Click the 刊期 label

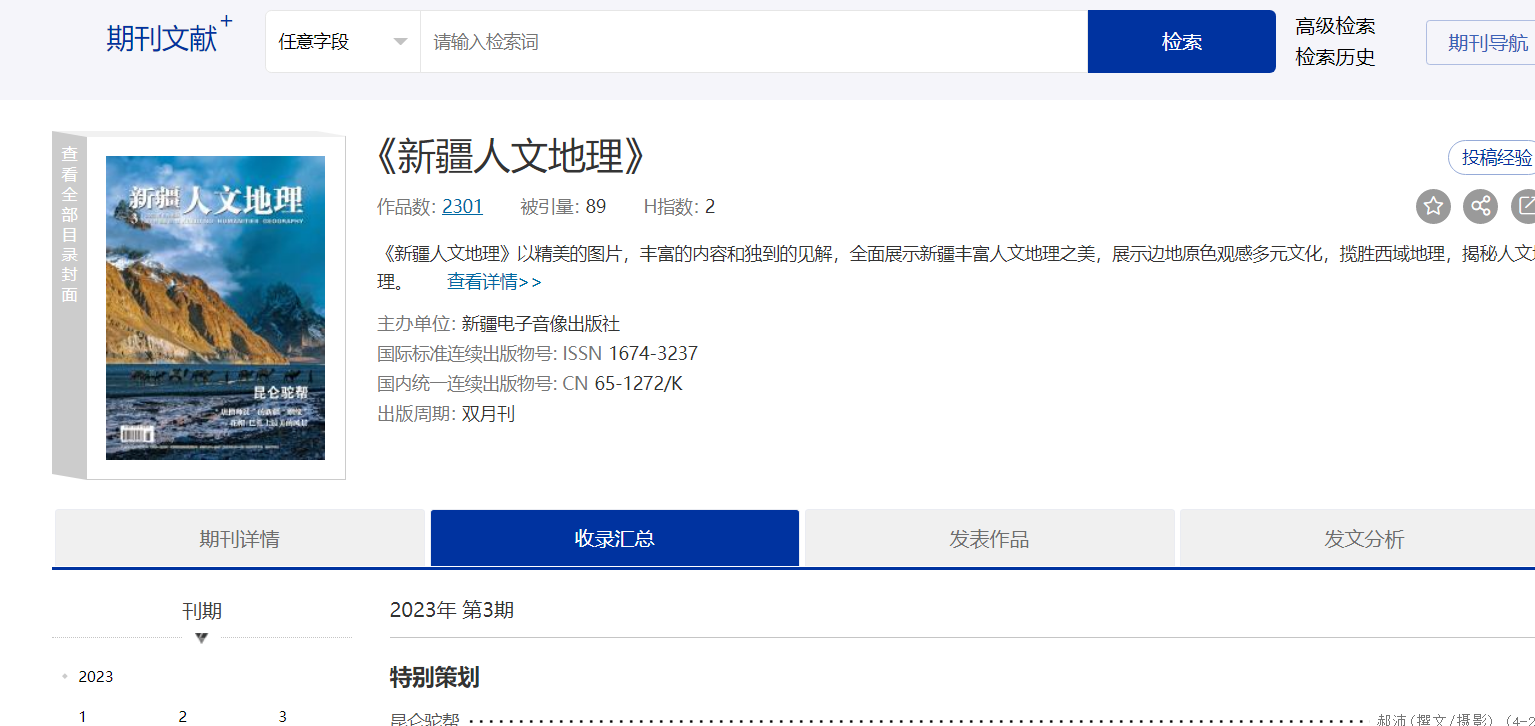click(202, 611)
